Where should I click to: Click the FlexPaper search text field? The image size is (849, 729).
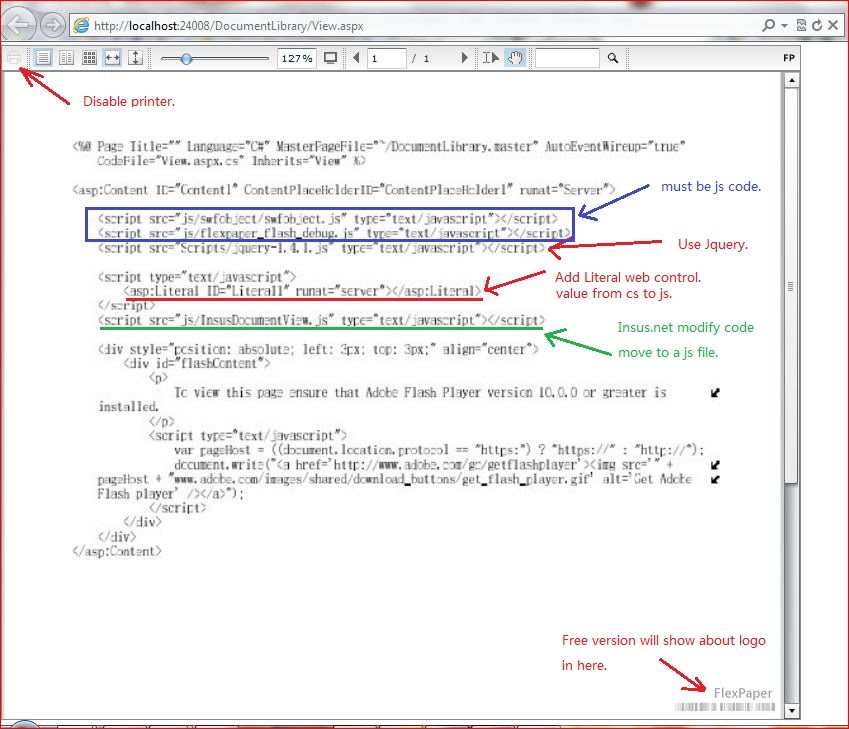pos(567,58)
